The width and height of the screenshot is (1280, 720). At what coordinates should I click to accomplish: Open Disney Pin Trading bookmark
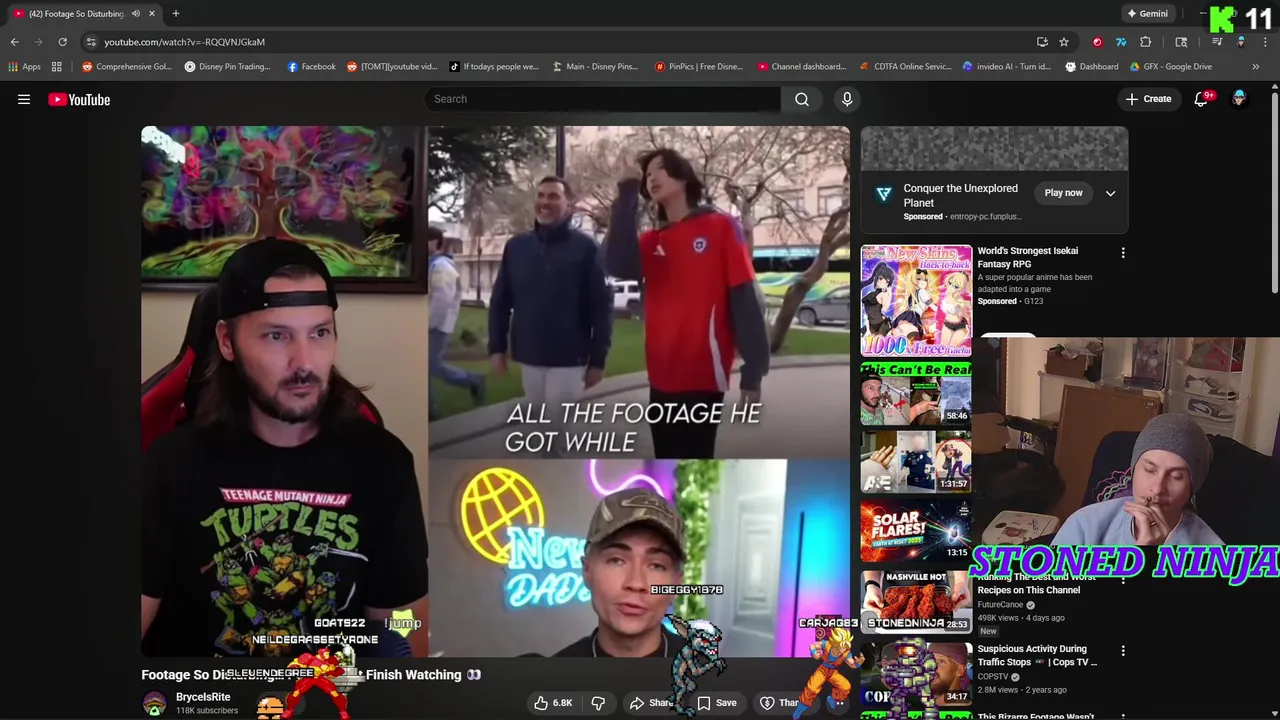tap(227, 67)
